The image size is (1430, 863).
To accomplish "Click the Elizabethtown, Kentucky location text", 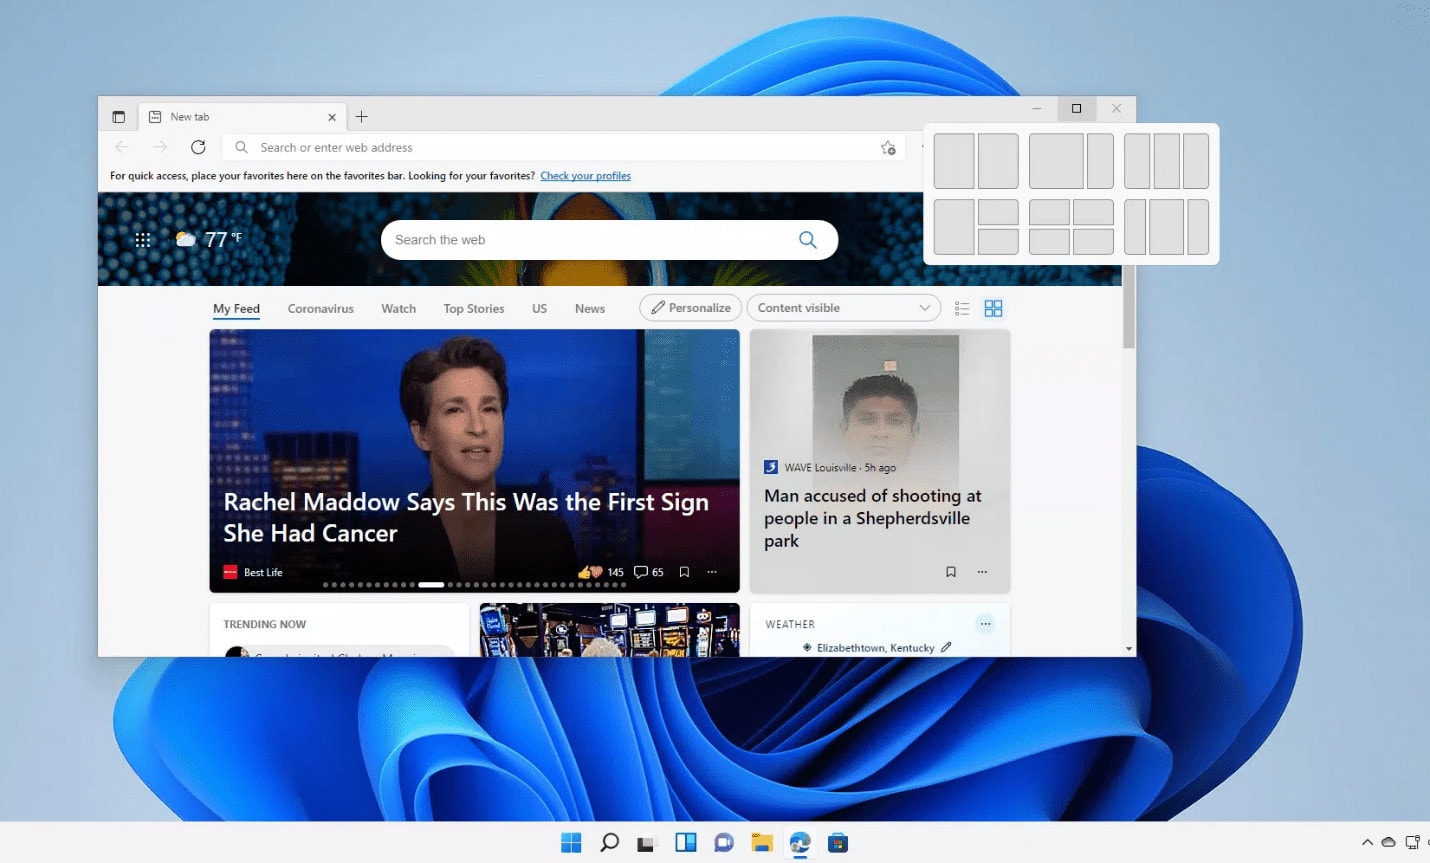I will tap(875, 648).
